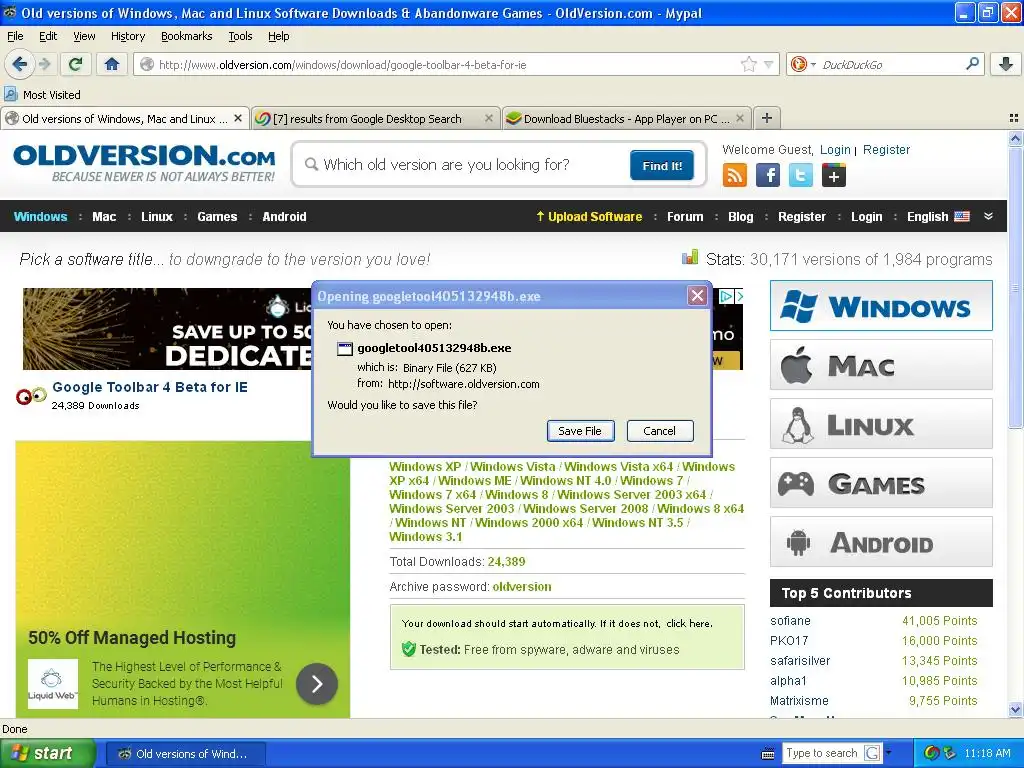The image size is (1024, 768).
Task: Select Linux in the site navigation
Action: click(157, 216)
